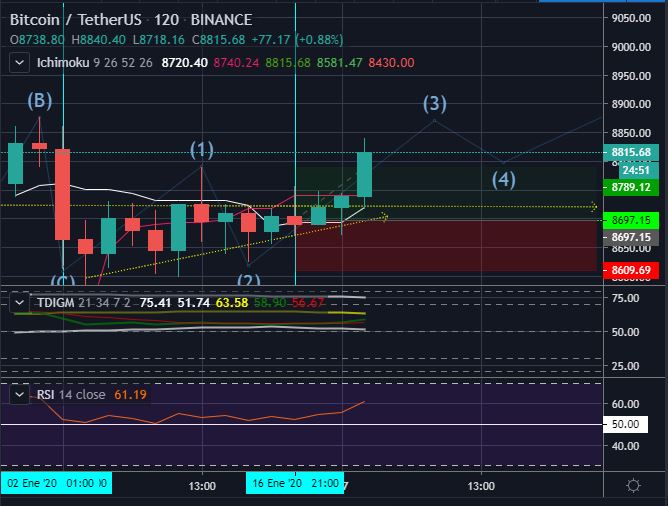This screenshot has height=506, width=668.
Task: Click the (1) wave label
Action: click(x=202, y=150)
